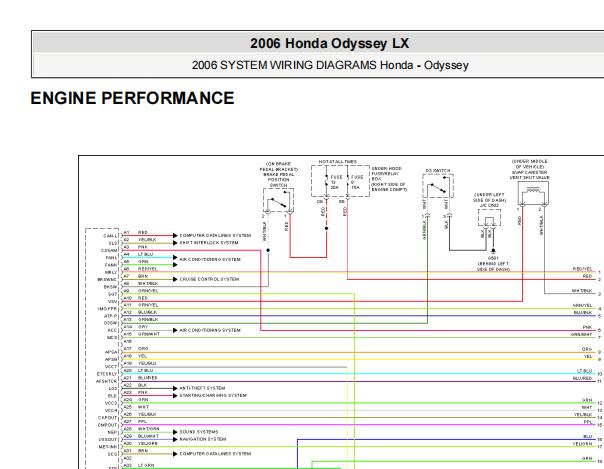Click the "A27 PPL" pin label

(135, 422)
